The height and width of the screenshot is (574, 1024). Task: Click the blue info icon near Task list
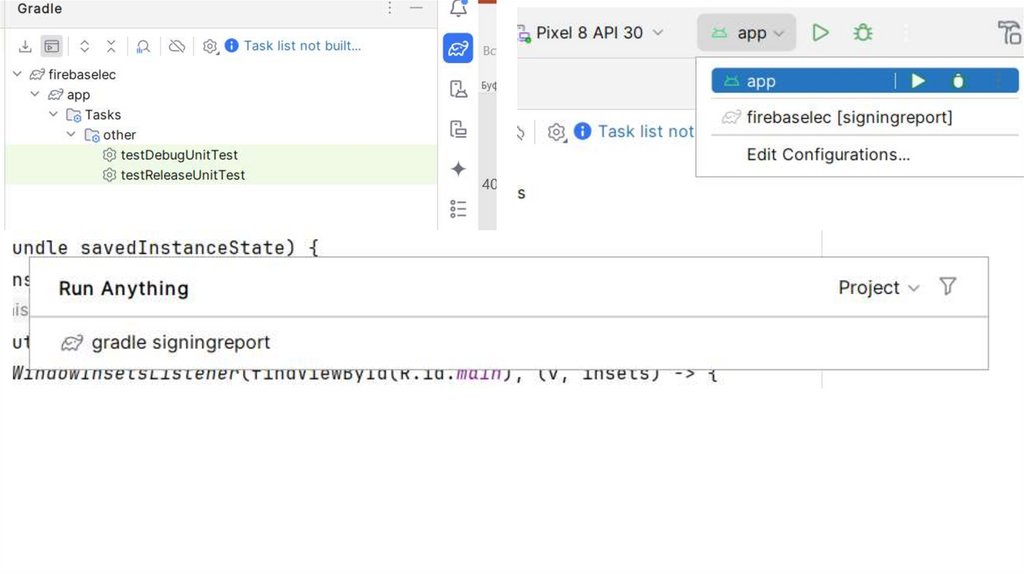tap(231, 46)
